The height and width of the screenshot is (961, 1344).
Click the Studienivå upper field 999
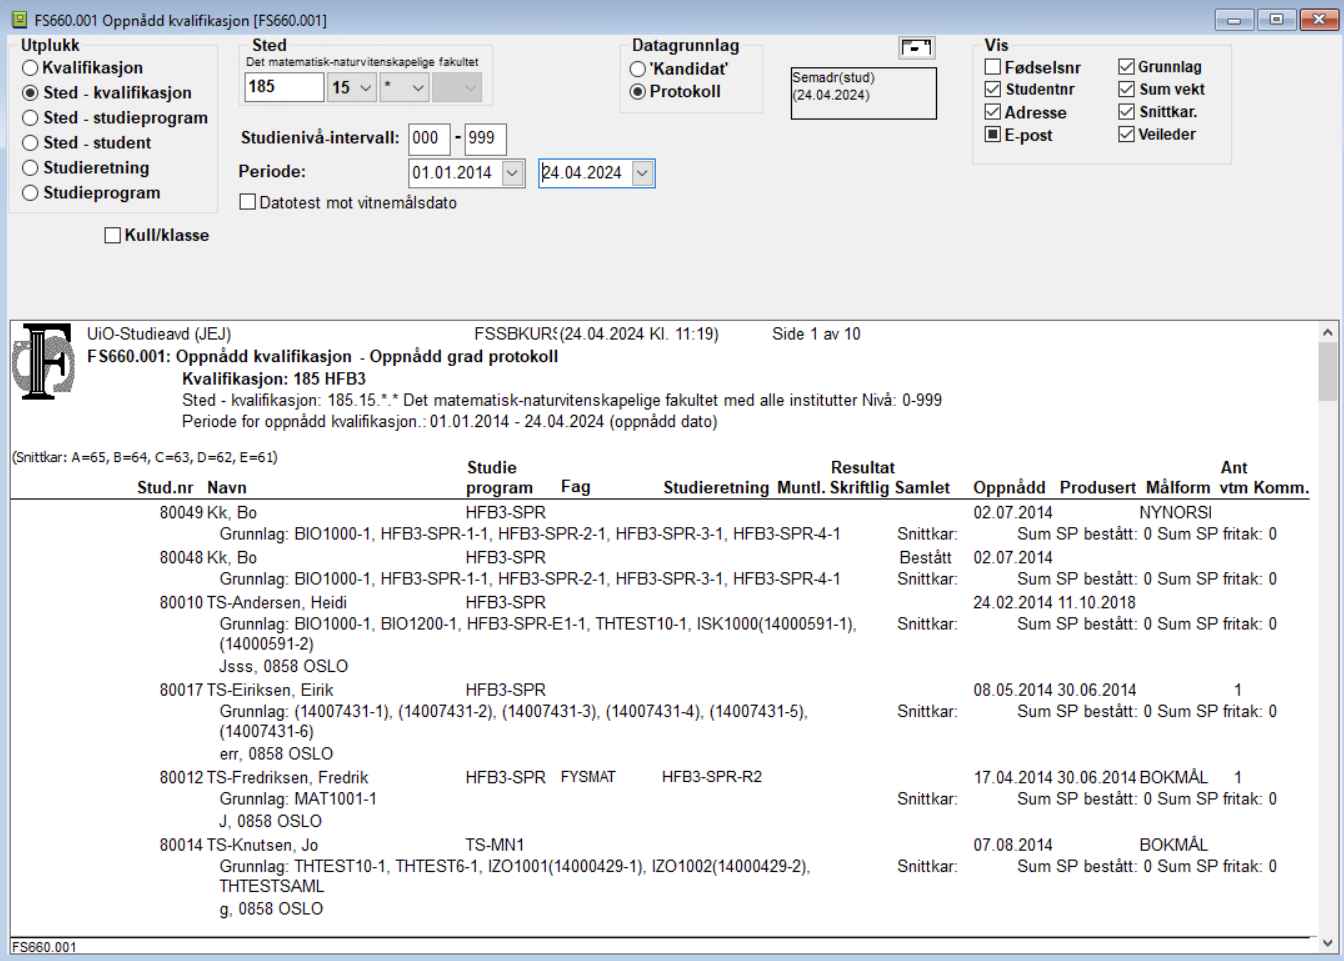[x=485, y=139]
